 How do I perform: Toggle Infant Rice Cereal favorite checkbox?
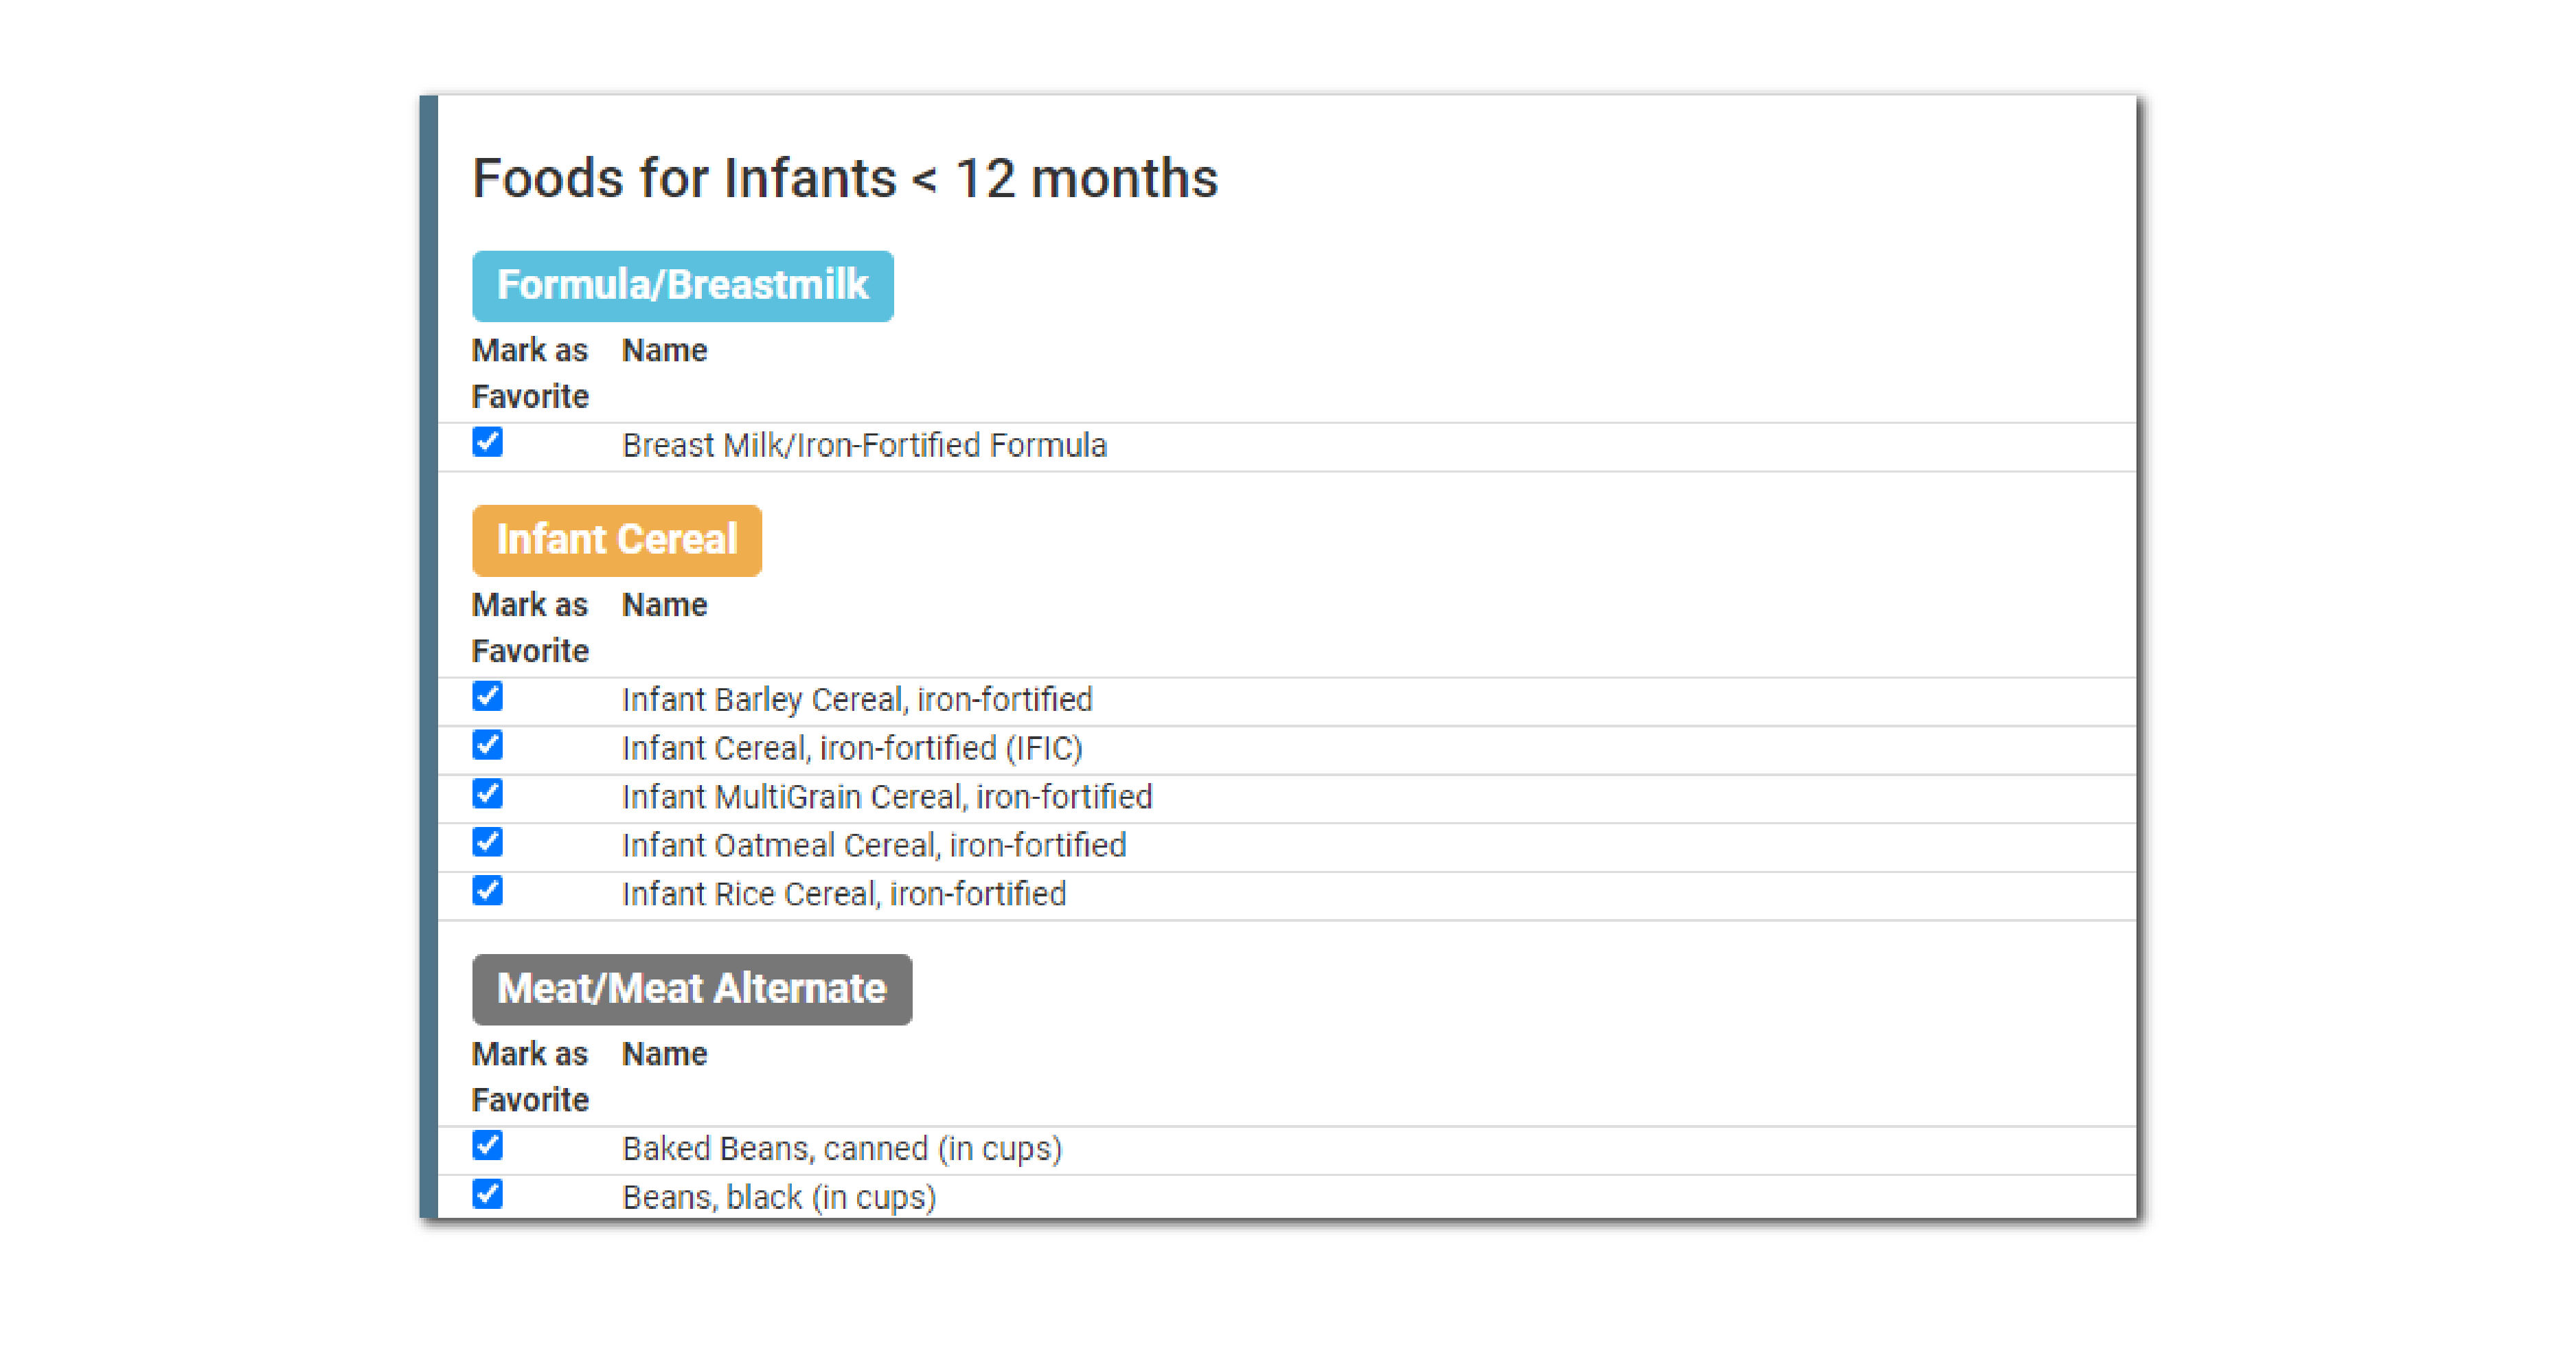(488, 891)
